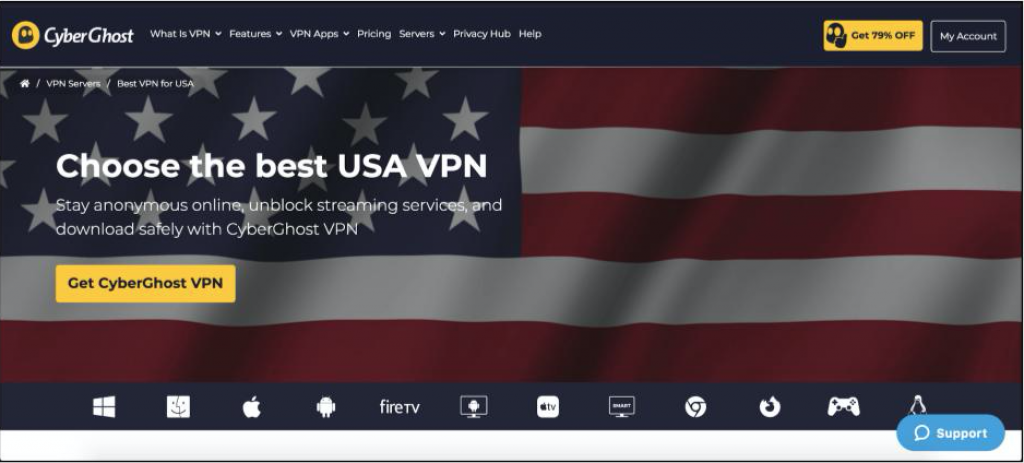Expand the What is VPN menu
Viewport: 1024px width, 463px height.
185,34
